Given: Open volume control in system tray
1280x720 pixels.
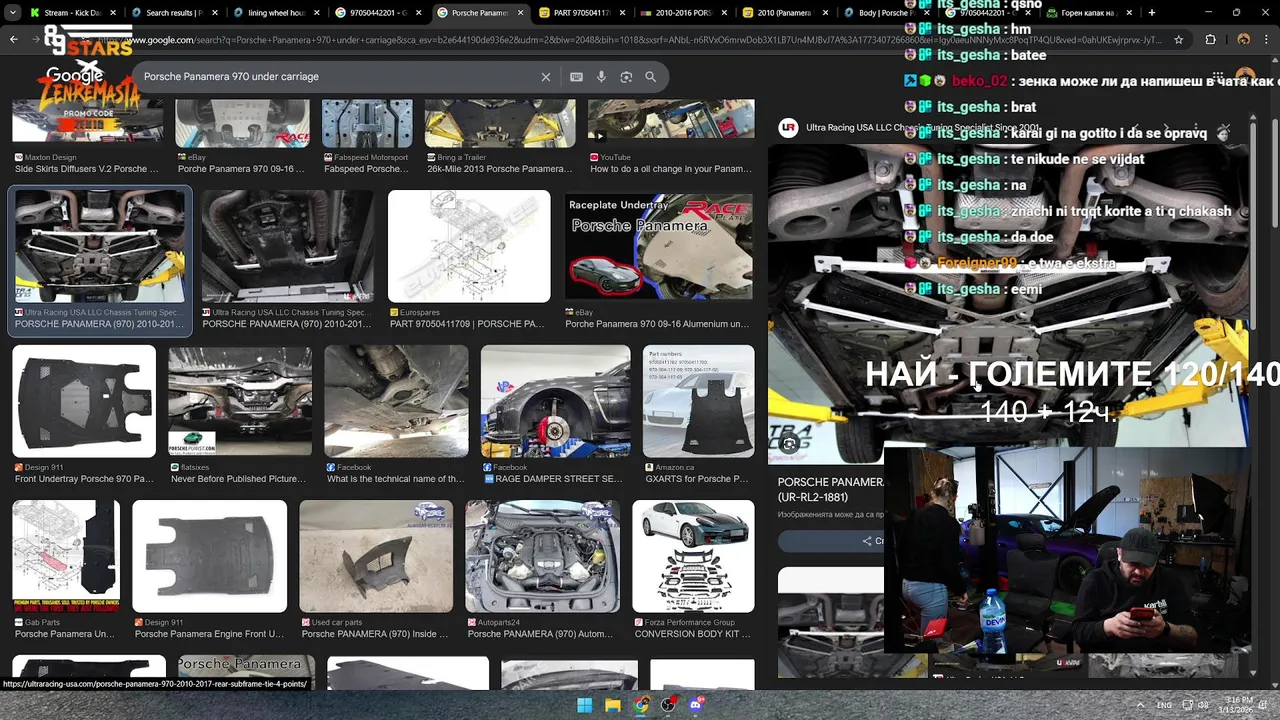Looking at the screenshot, I should point(1203,705).
